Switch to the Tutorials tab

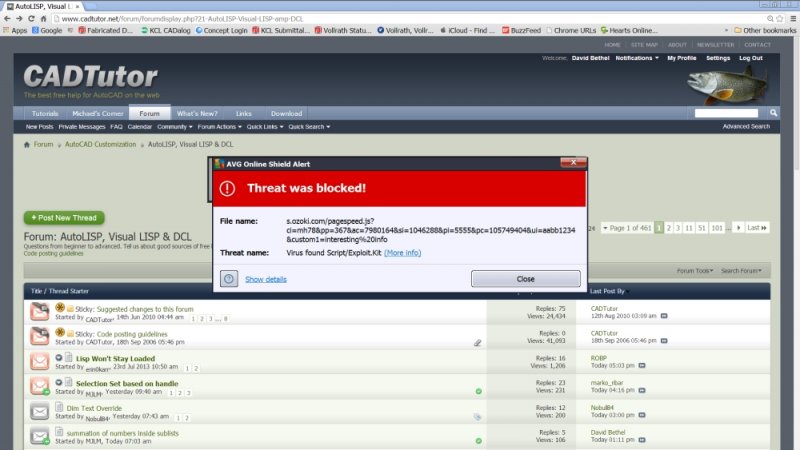[x=45, y=113]
